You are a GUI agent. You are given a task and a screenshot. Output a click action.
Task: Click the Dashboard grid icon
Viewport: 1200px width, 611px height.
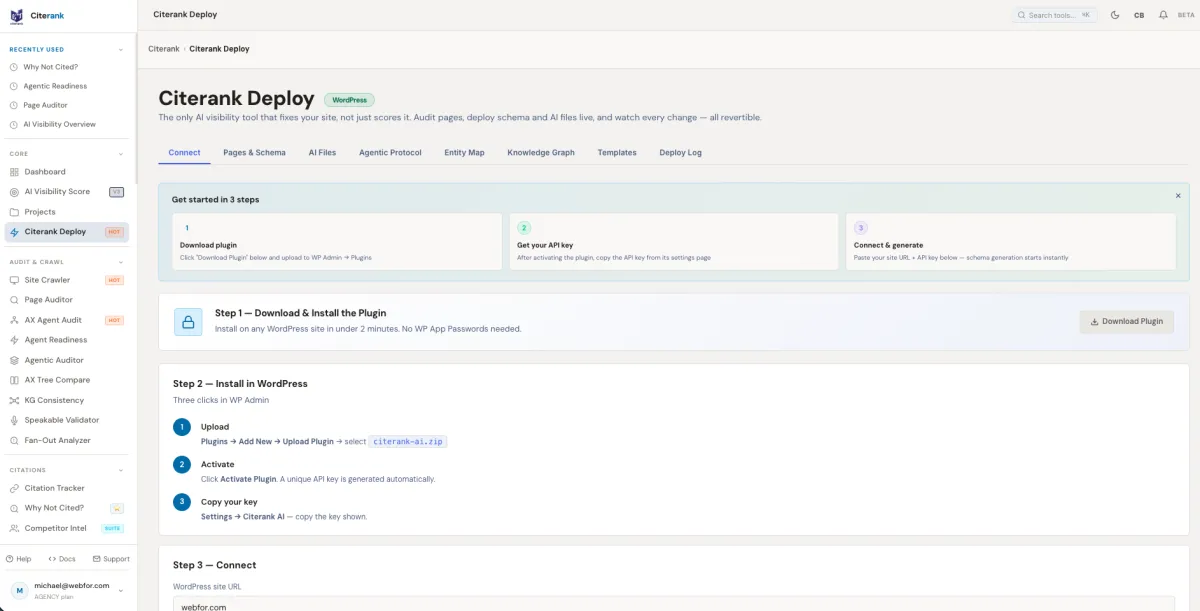14,172
